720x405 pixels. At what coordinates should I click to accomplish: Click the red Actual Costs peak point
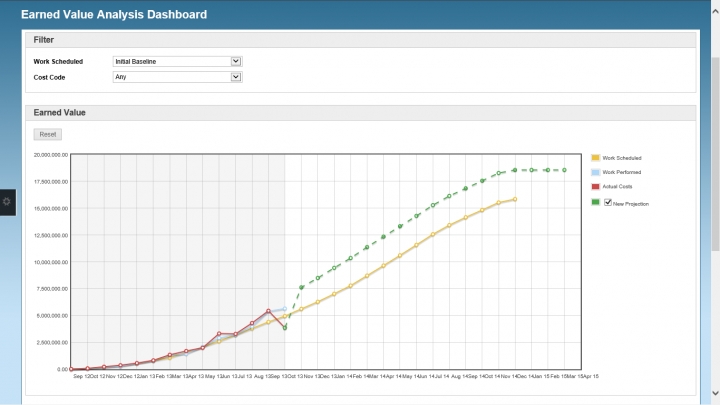(269, 311)
